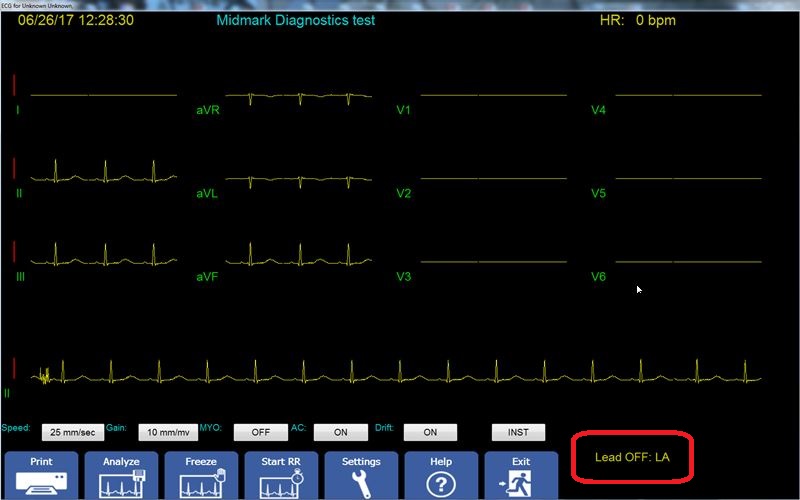The width and height of the screenshot is (800, 500).
Task: Toggle the AC filter ON button
Action: (341, 432)
